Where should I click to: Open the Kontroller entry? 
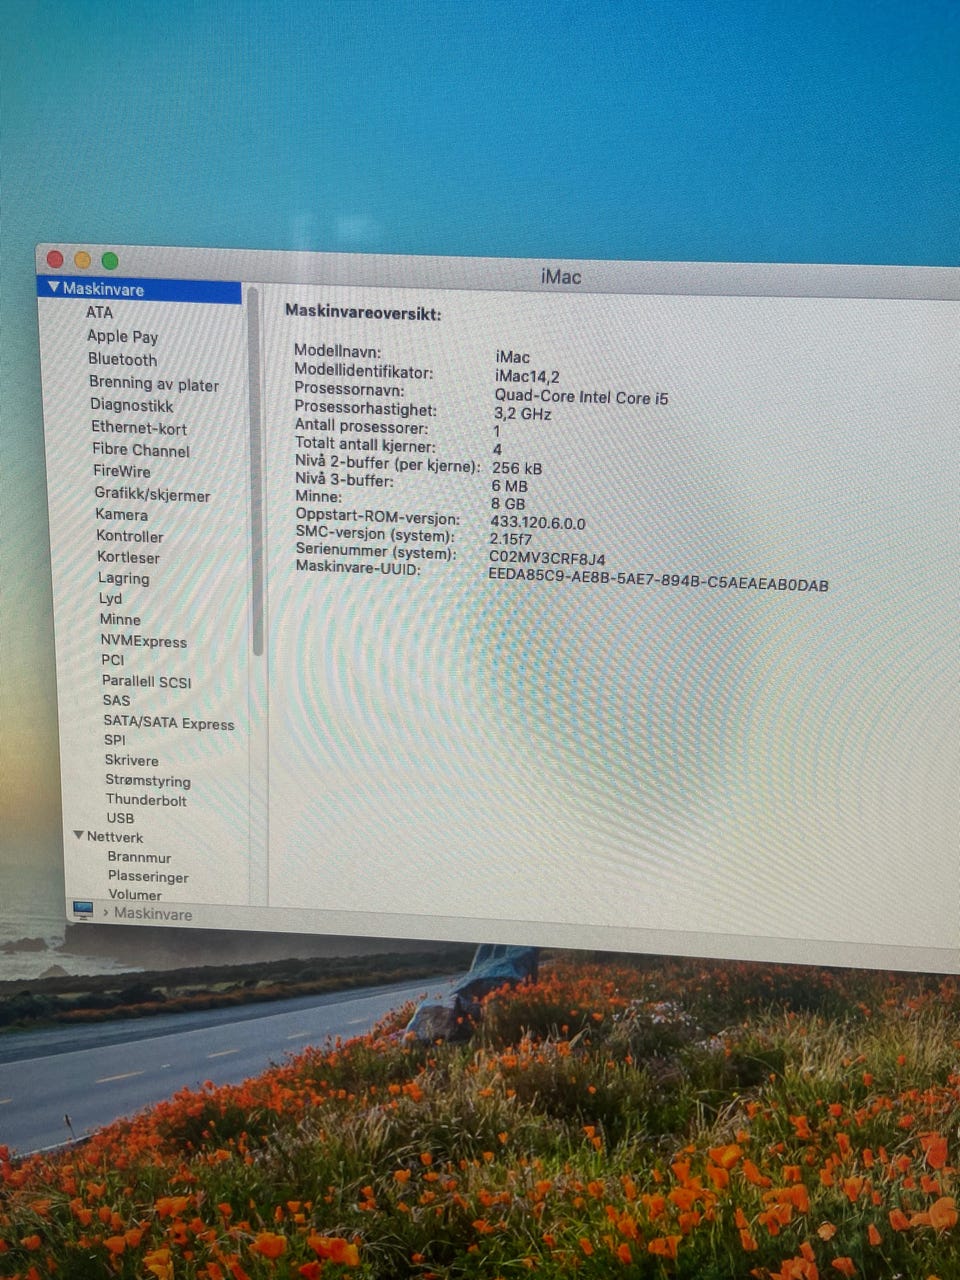pyautogui.click(x=129, y=536)
